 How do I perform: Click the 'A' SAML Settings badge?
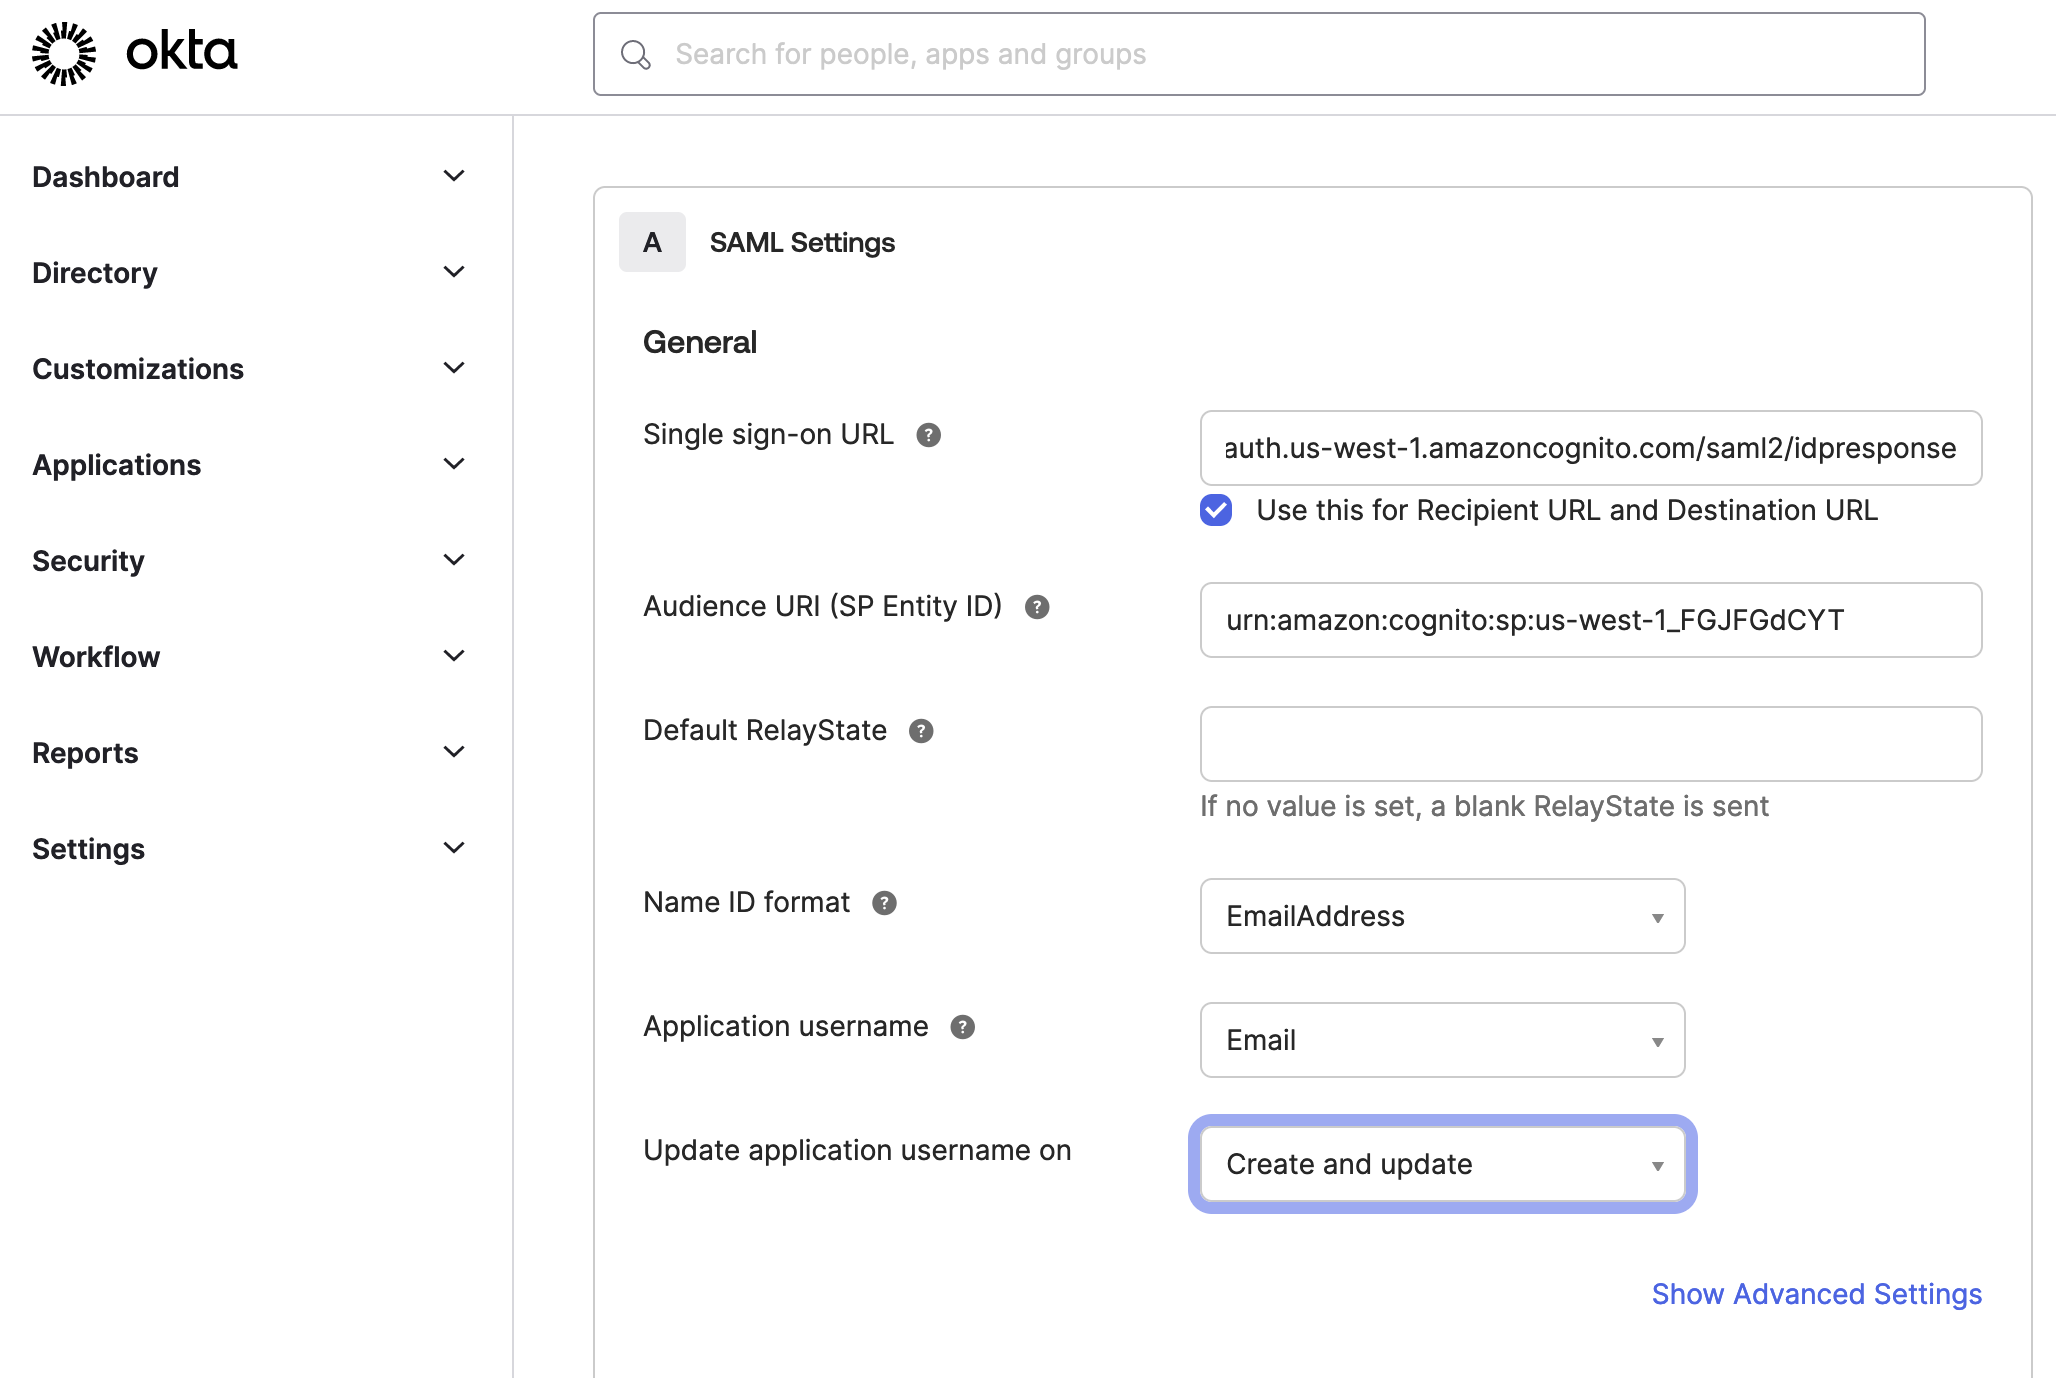point(652,242)
